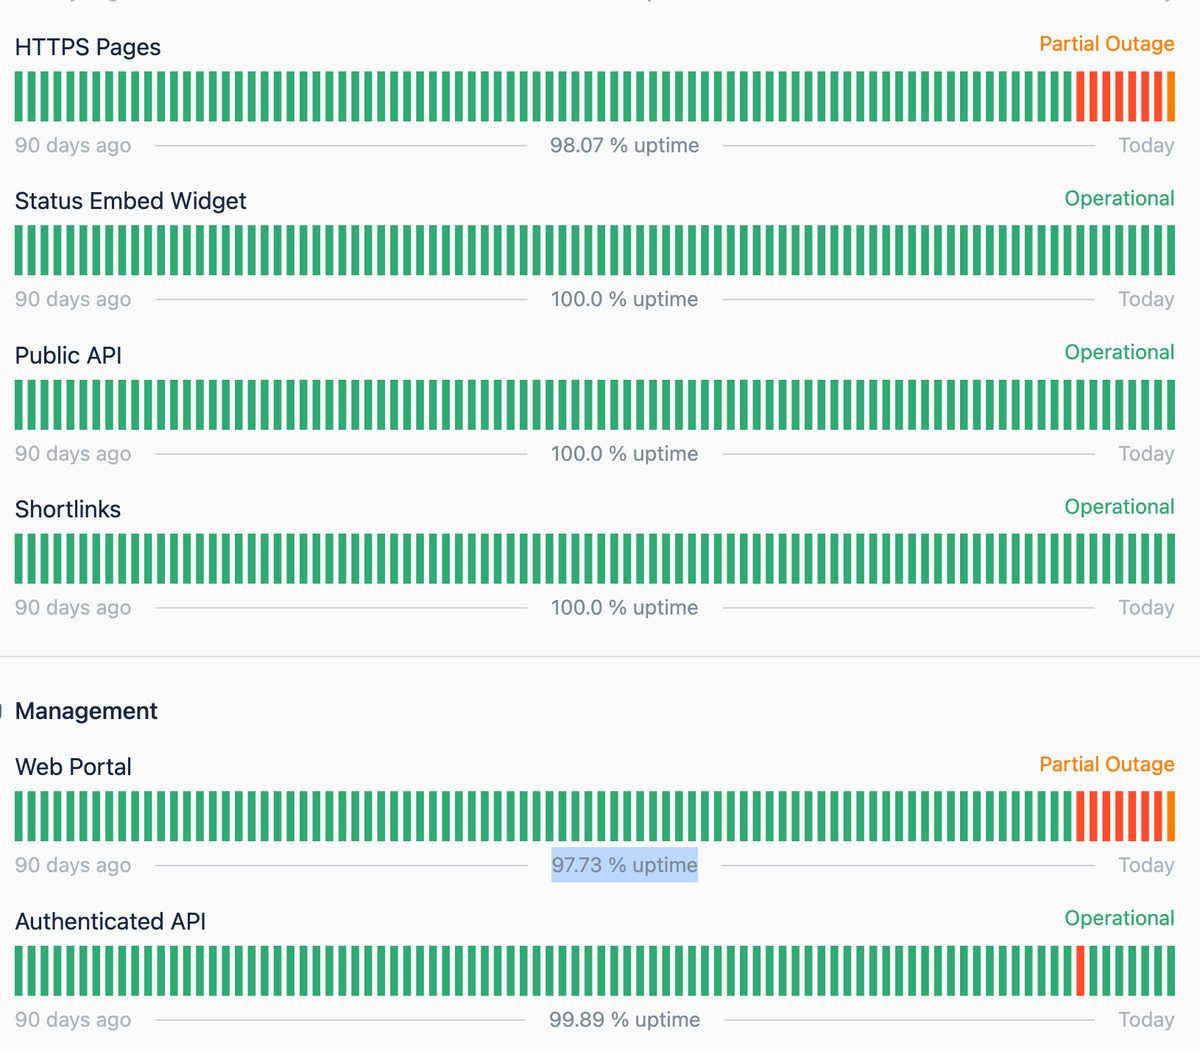This screenshot has height=1051, width=1200.
Task: Click the 98.07 % uptime text
Action: pos(624,145)
